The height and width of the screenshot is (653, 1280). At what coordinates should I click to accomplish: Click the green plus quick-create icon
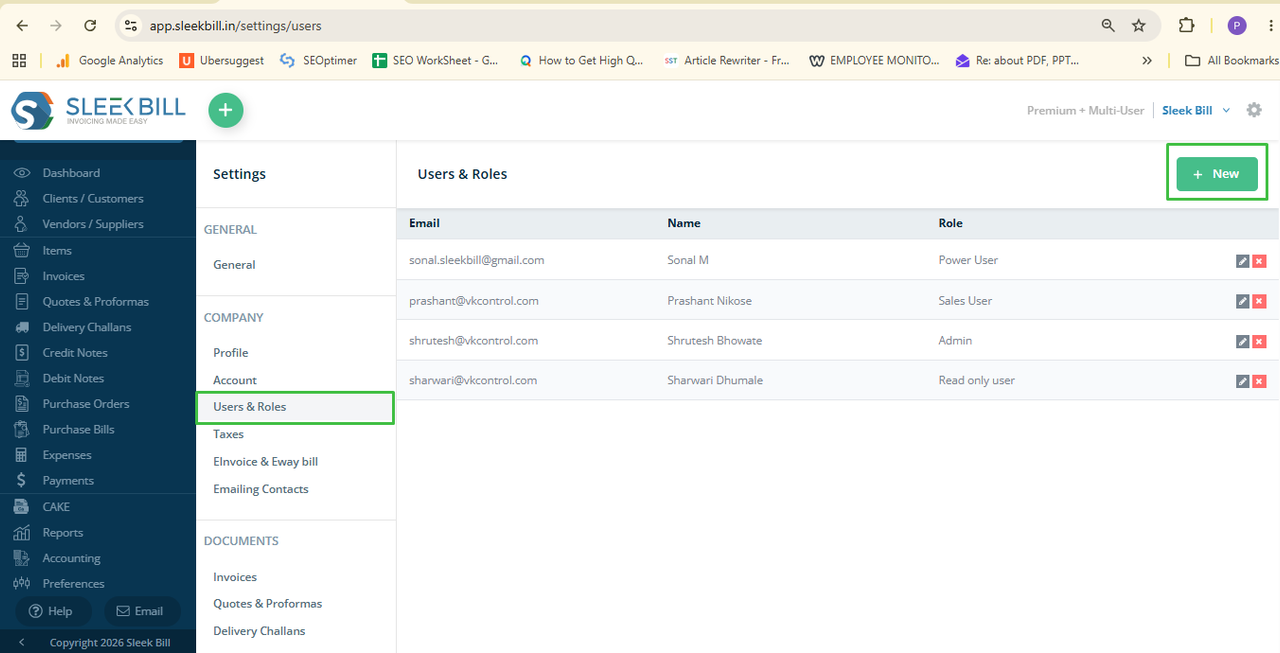226,110
